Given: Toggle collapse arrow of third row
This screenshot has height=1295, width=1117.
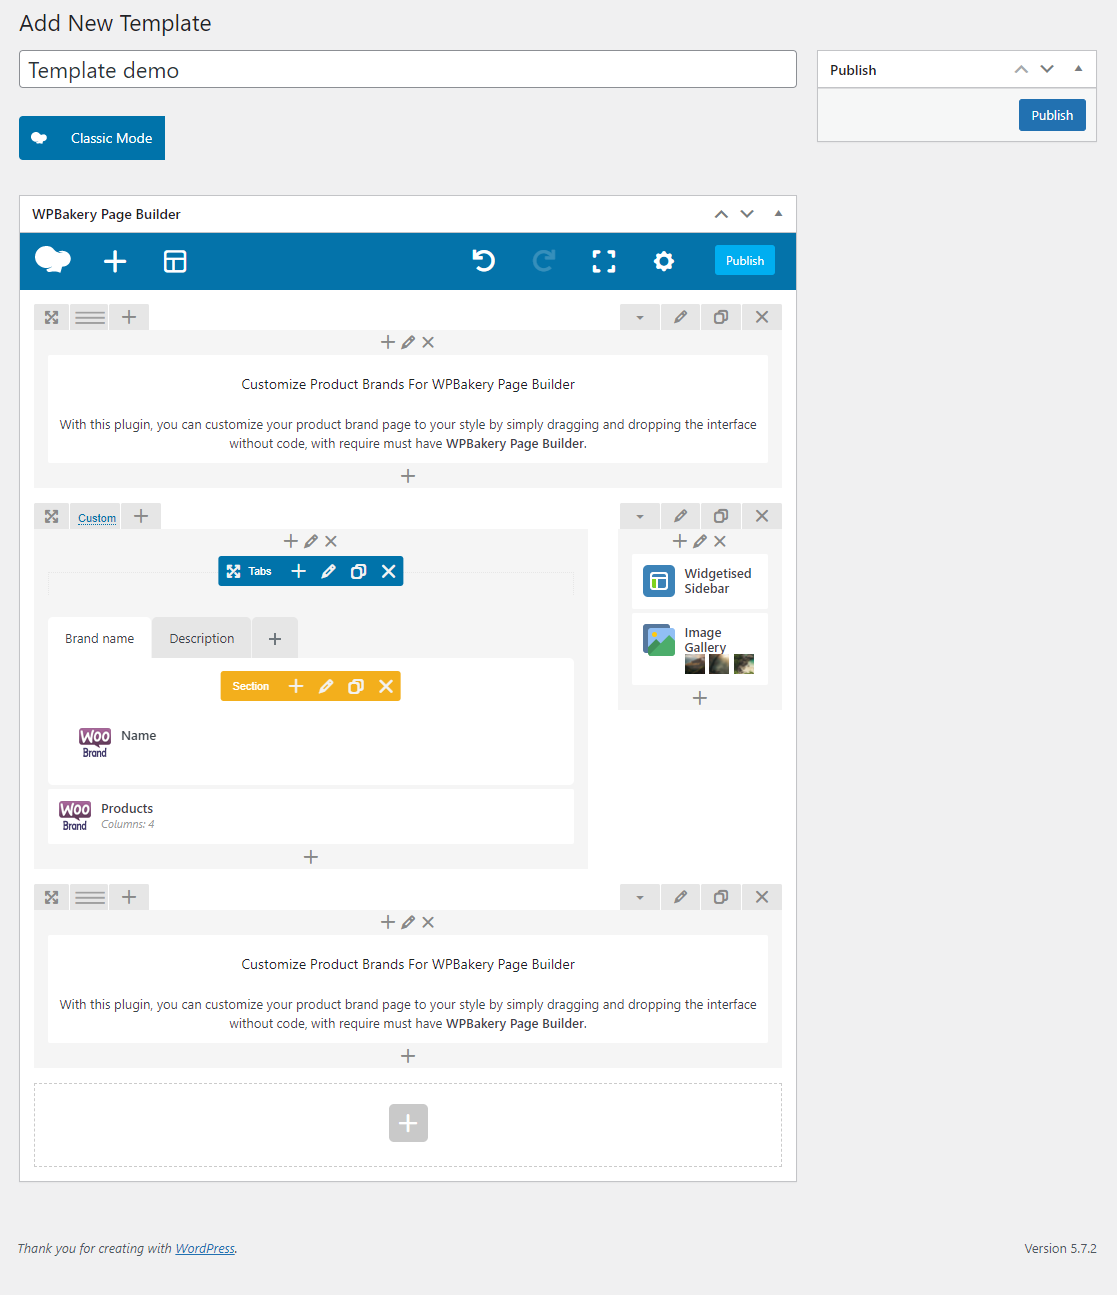Looking at the screenshot, I should click(640, 897).
